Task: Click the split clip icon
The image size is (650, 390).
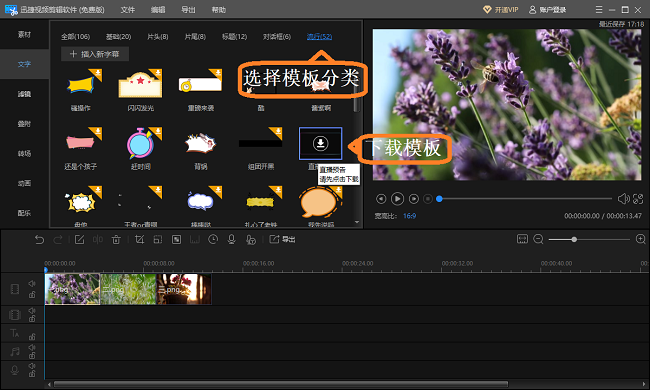Action: click(98, 240)
